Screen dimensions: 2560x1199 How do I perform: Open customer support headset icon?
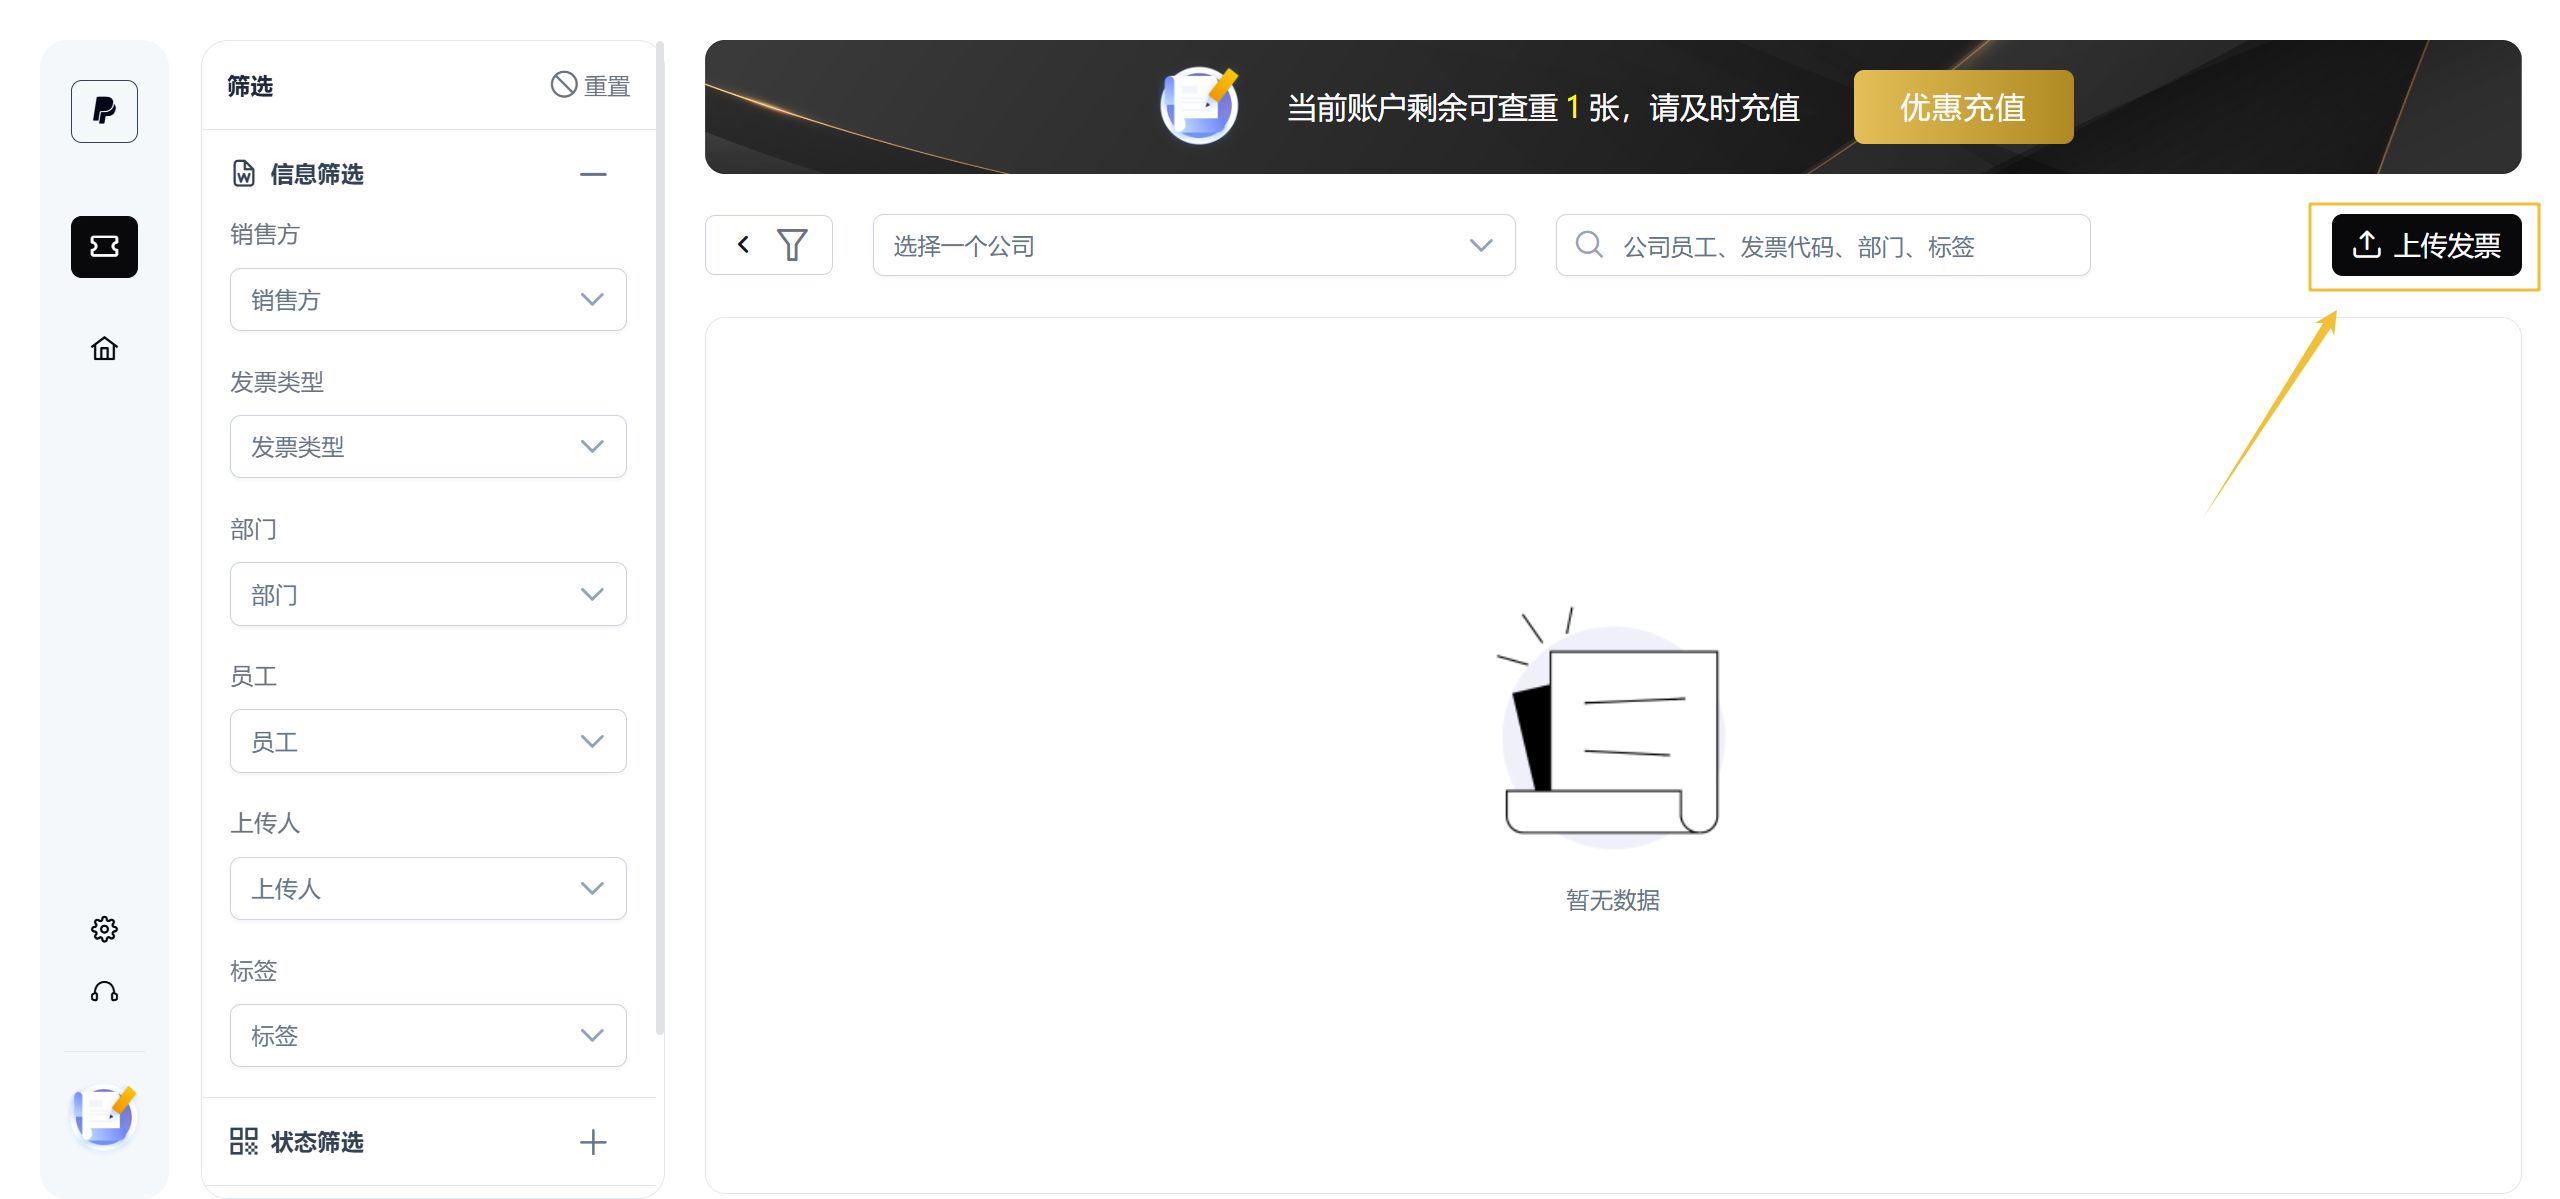click(104, 992)
